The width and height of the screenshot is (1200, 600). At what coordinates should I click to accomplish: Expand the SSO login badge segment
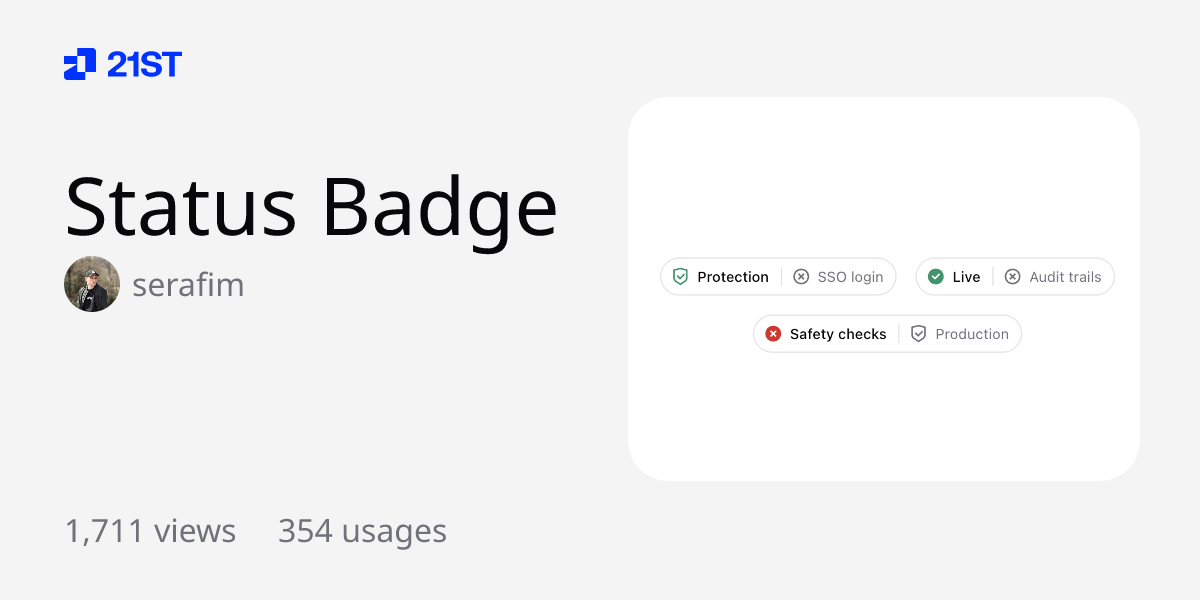(840, 276)
